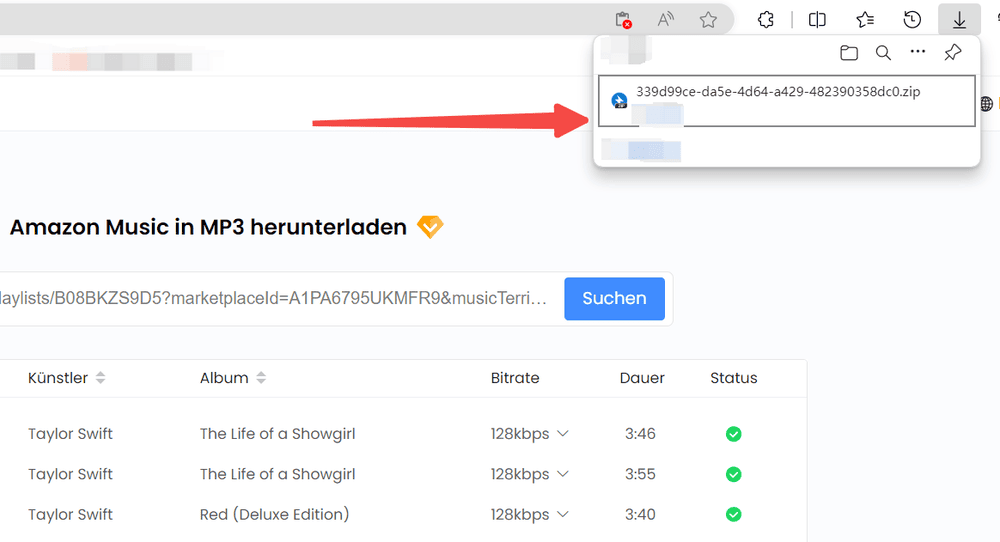Expand bitrate dropdown for 3:46 track
This screenshot has width=1000, height=542.
pyautogui.click(x=562, y=434)
